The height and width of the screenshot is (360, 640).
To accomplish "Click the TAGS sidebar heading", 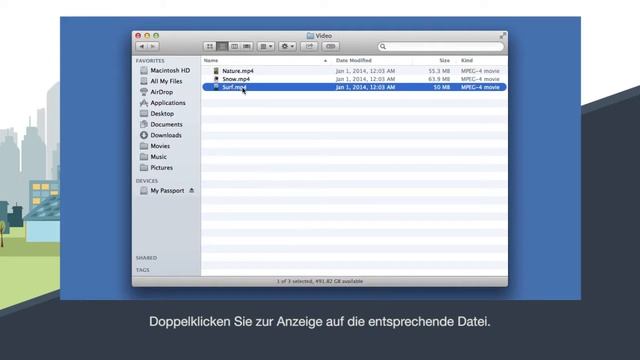I will point(142,270).
